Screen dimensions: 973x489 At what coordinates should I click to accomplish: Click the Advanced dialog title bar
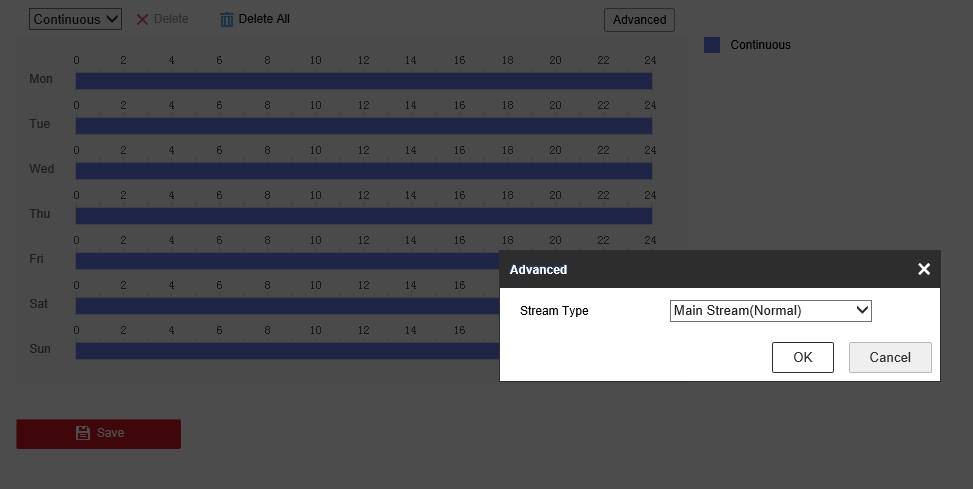(x=700, y=269)
